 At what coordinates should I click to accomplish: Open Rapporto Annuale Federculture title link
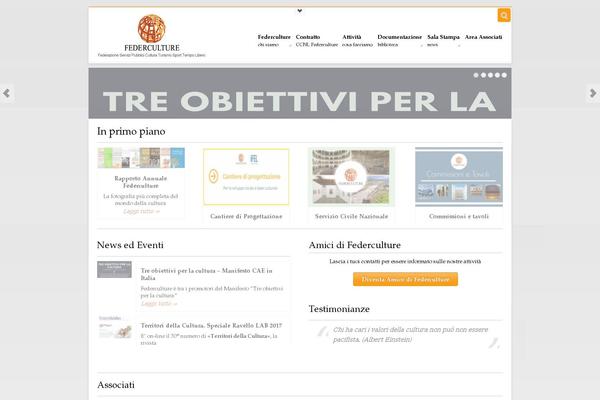(141, 182)
